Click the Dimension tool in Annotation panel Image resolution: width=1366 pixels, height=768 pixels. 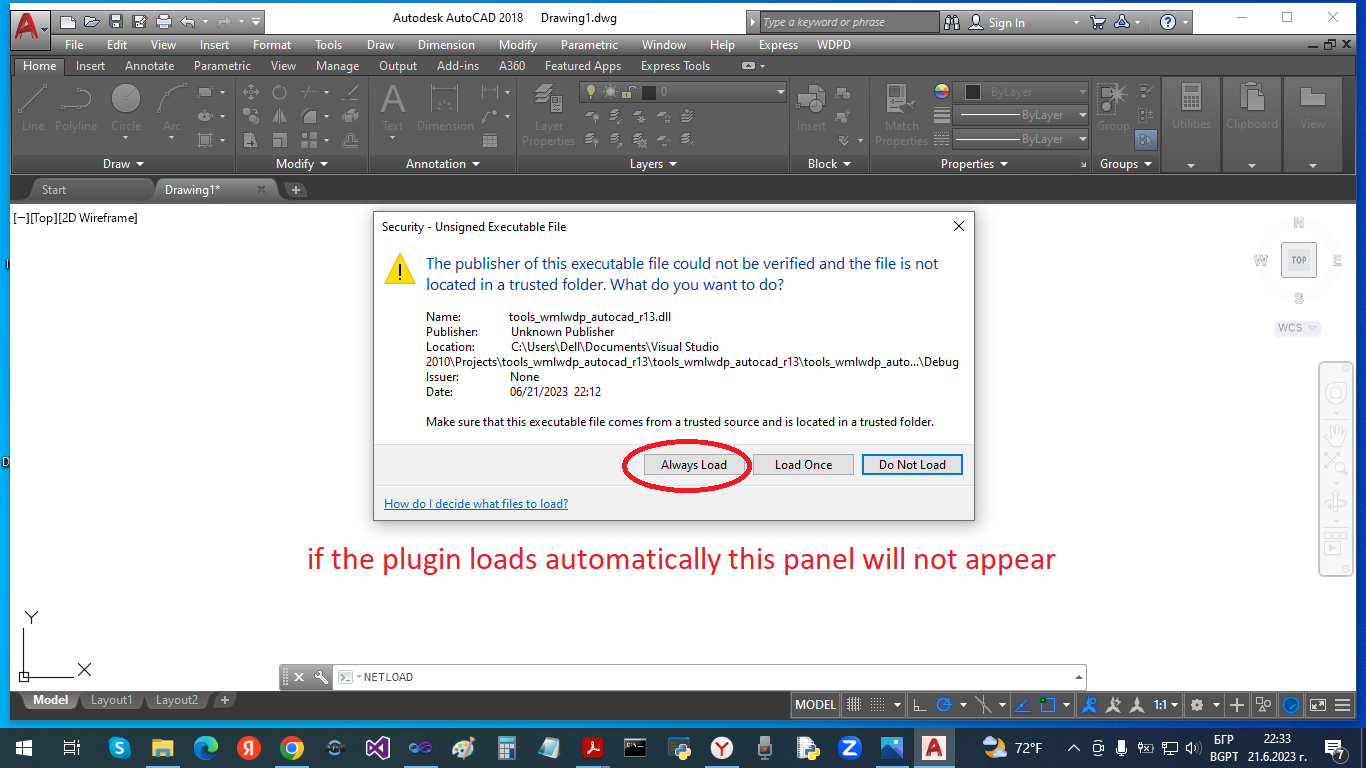click(445, 108)
